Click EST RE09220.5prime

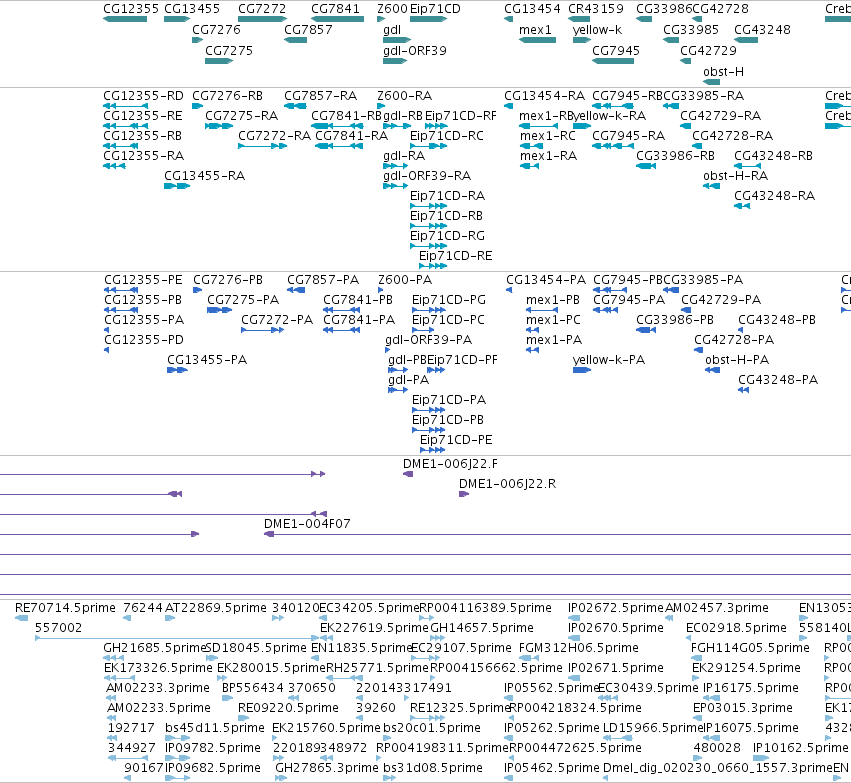coord(288,708)
